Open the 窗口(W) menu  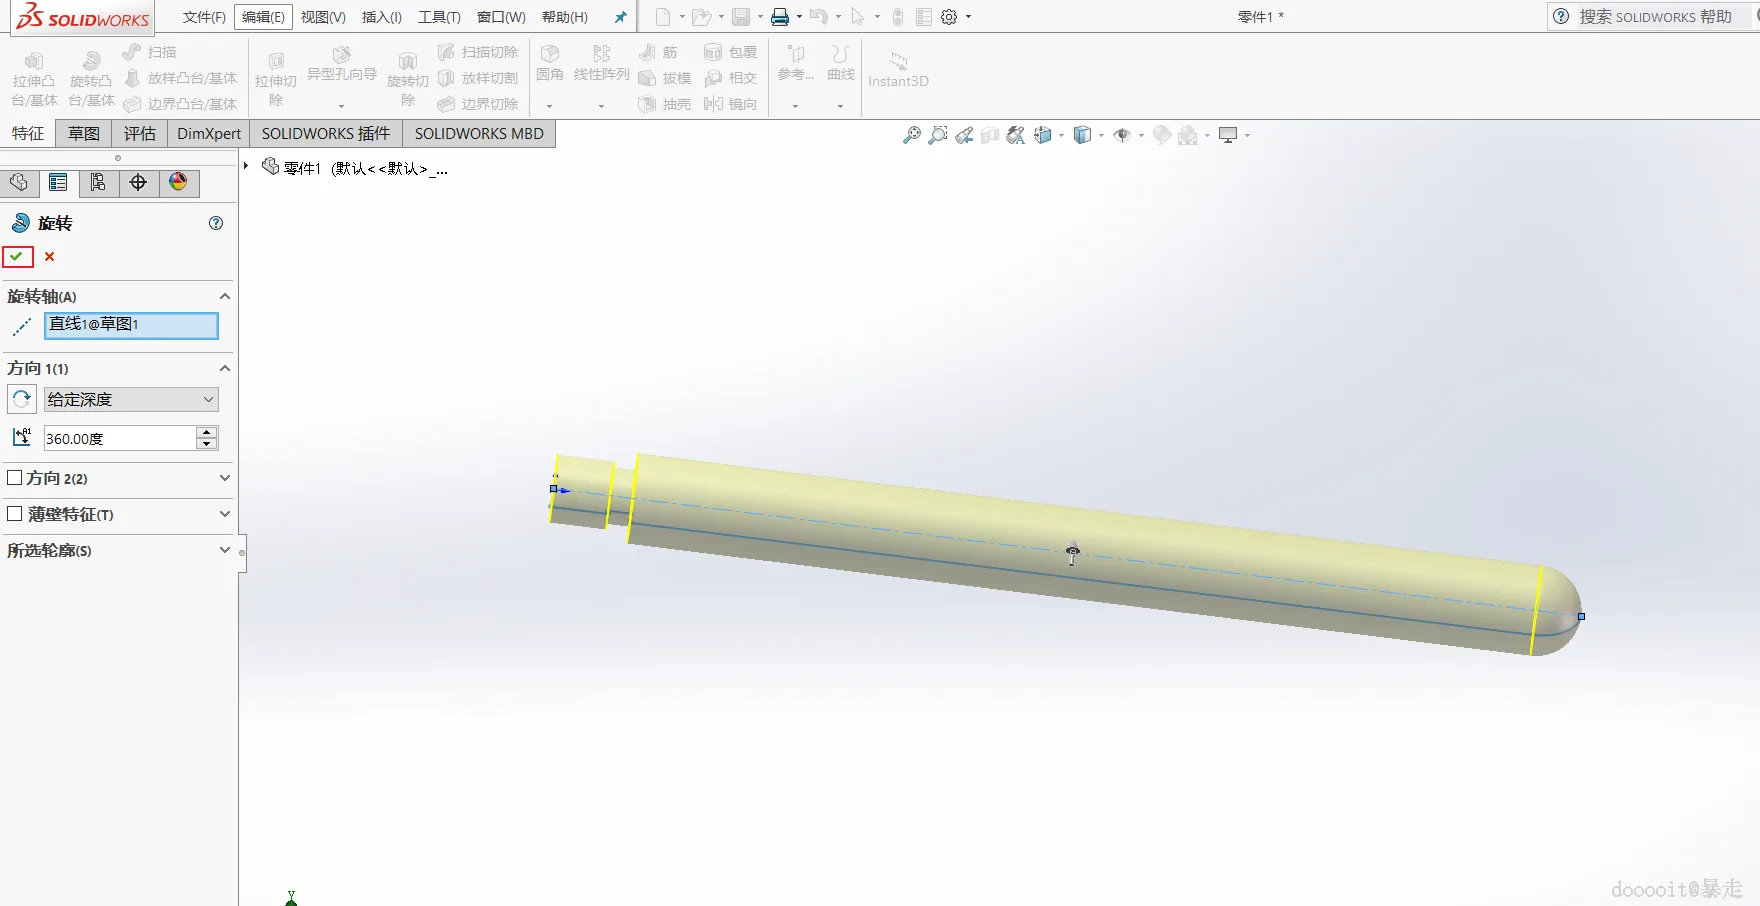point(501,17)
